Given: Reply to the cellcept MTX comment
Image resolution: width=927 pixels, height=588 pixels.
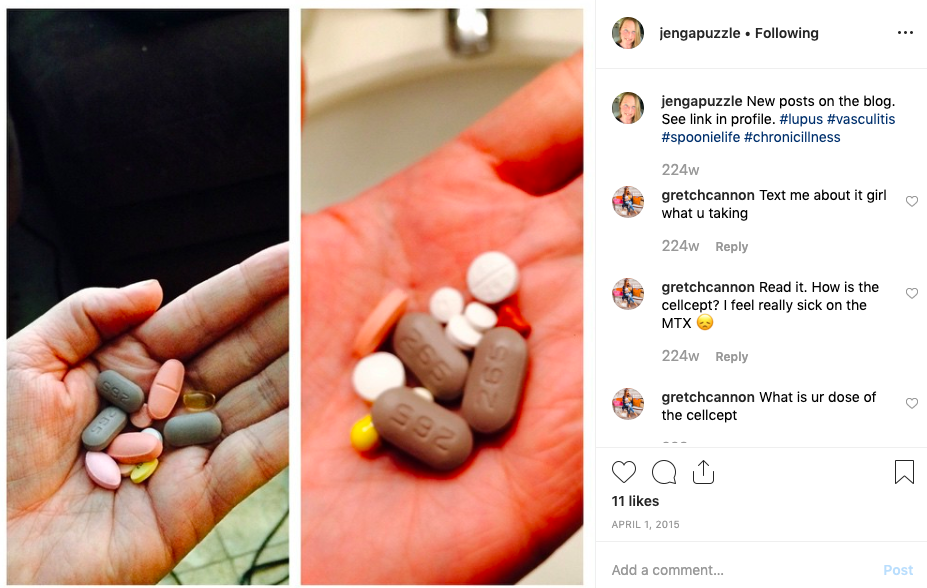Looking at the screenshot, I should pyautogui.click(x=732, y=356).
